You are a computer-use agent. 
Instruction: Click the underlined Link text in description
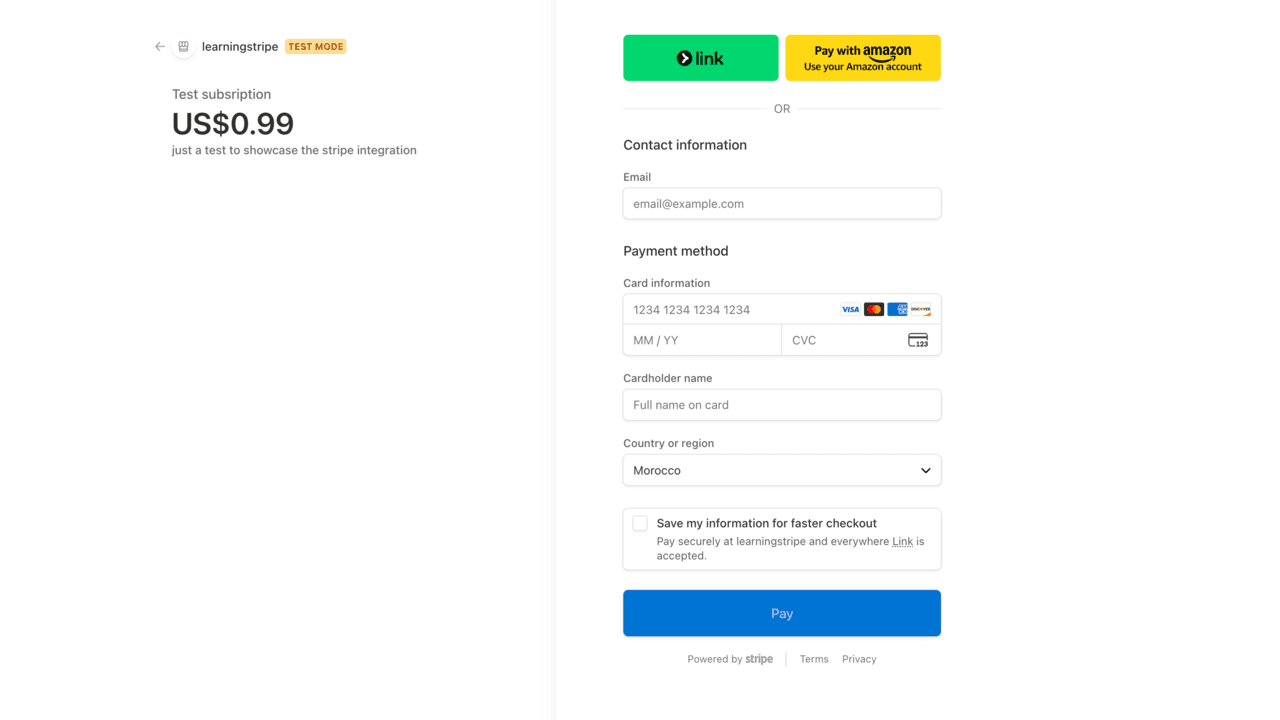(902, 542)
